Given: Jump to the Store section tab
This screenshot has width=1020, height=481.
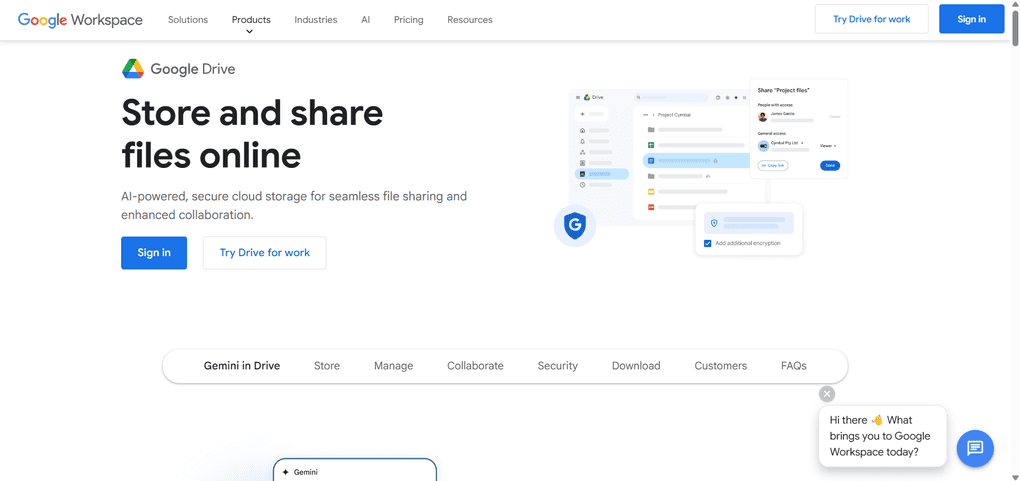Looking at the screenshot, I should (x=327, y=366).
